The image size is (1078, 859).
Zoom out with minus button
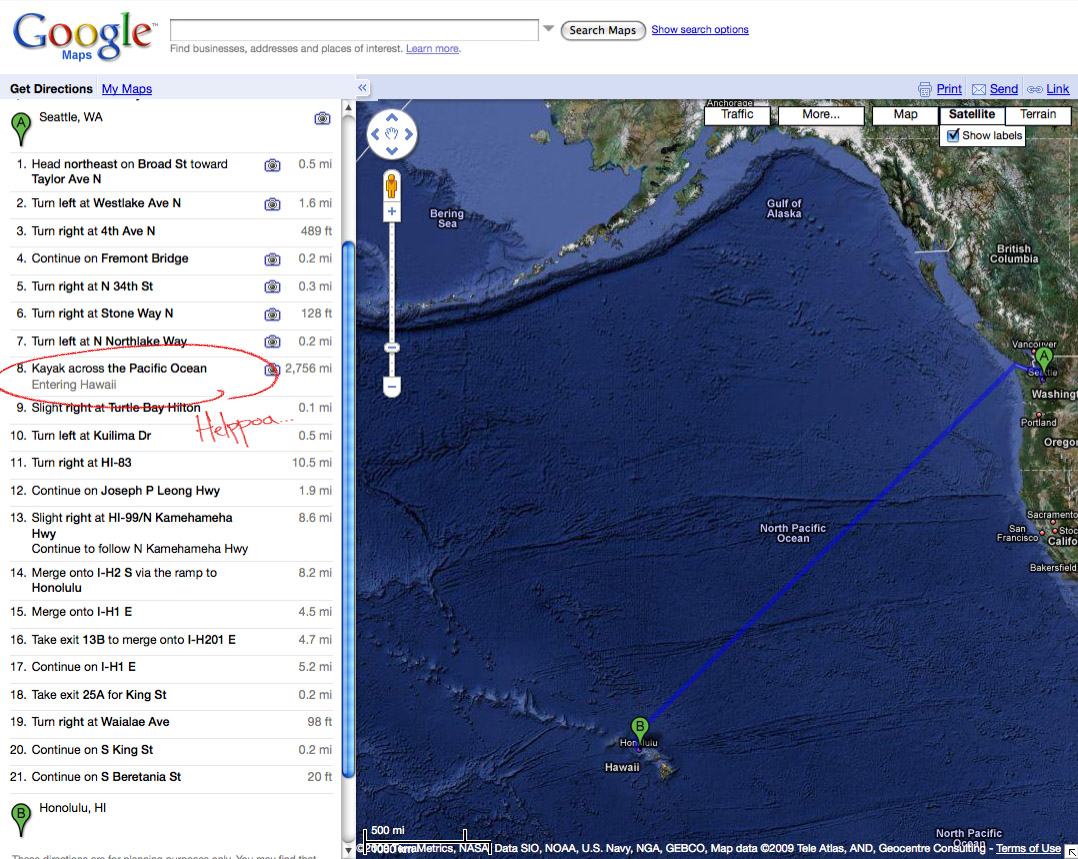coord(392,387)
